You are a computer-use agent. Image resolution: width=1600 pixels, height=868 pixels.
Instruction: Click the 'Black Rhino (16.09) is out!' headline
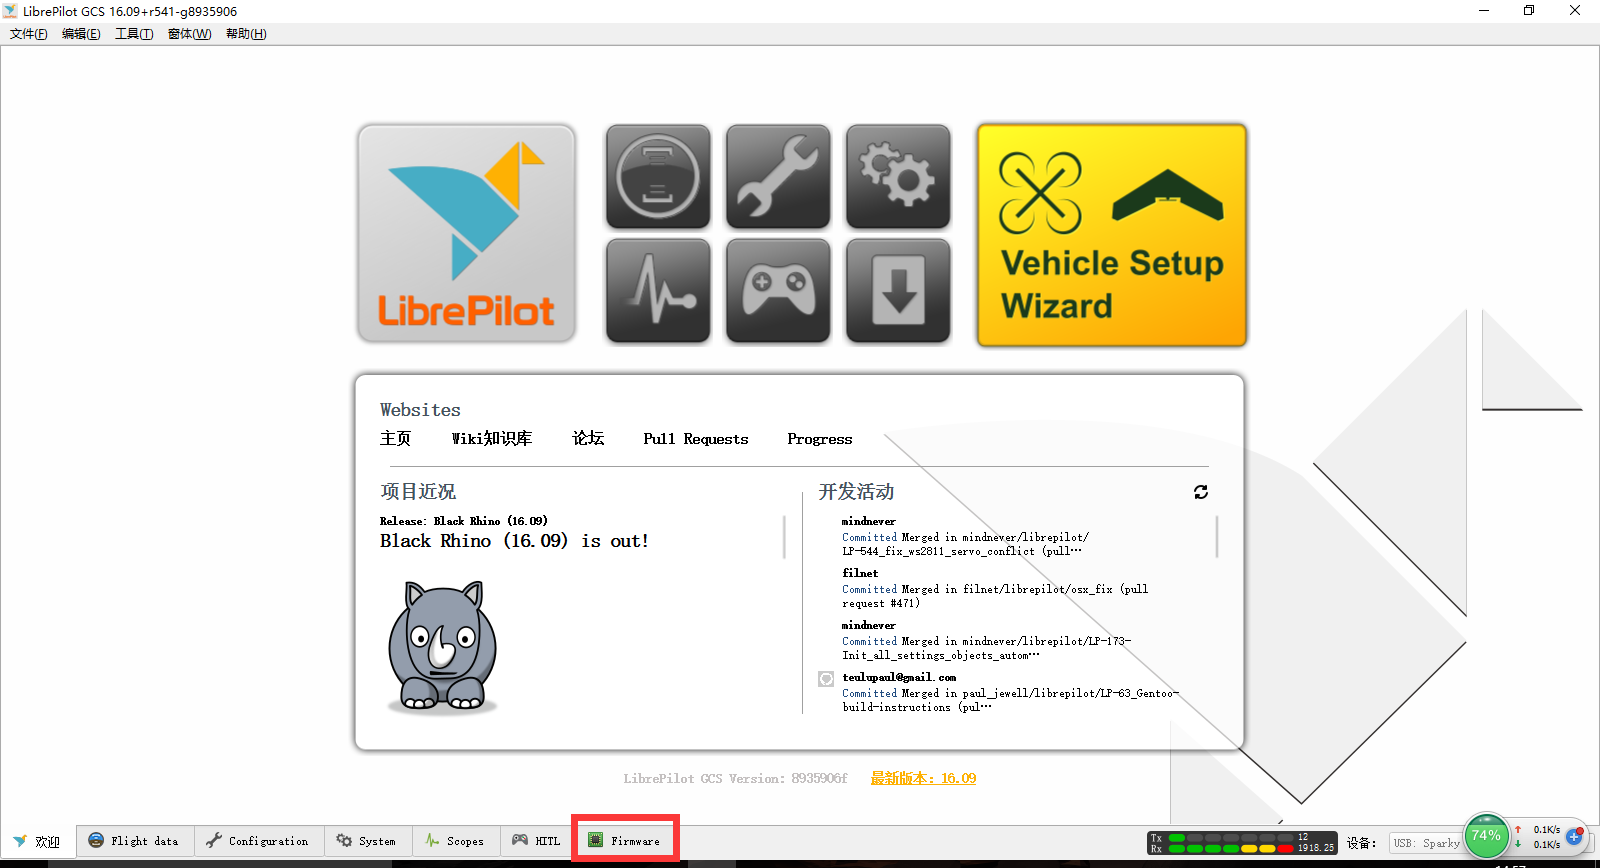[x=514, y=541]
